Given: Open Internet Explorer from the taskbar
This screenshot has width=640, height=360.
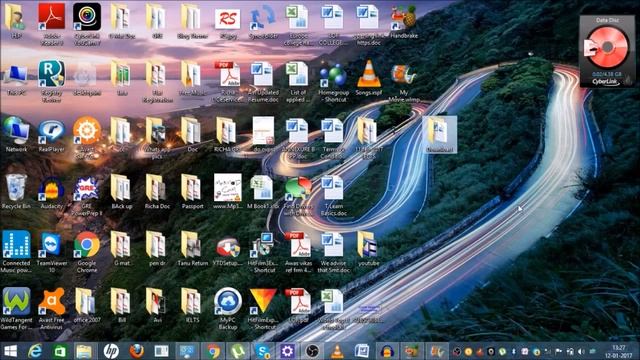Looking at the screenshot, I should click(35, 351).
